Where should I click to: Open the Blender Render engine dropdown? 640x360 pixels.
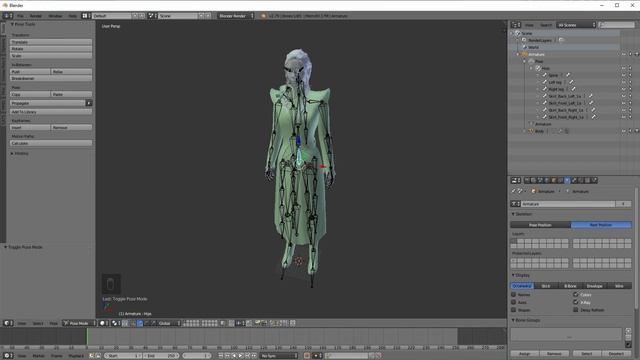(236, 16)
